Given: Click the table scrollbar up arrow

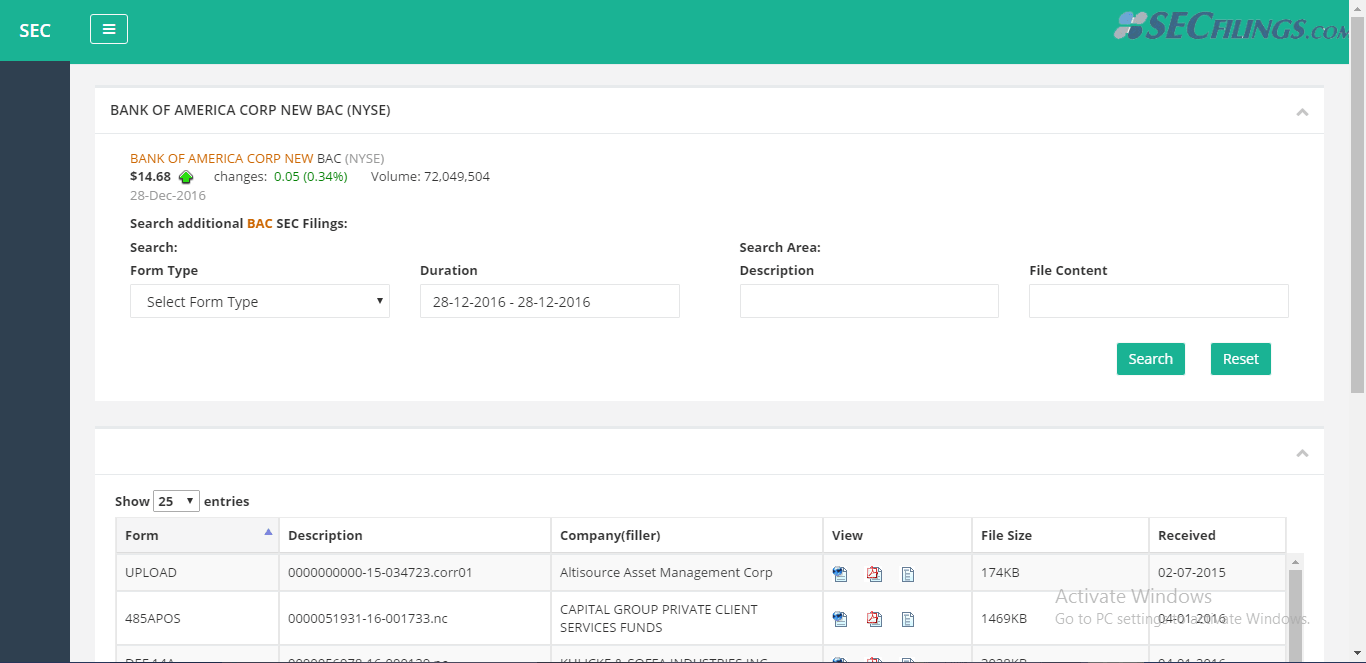Looking at the screenshot, I should pos(1296,562).
